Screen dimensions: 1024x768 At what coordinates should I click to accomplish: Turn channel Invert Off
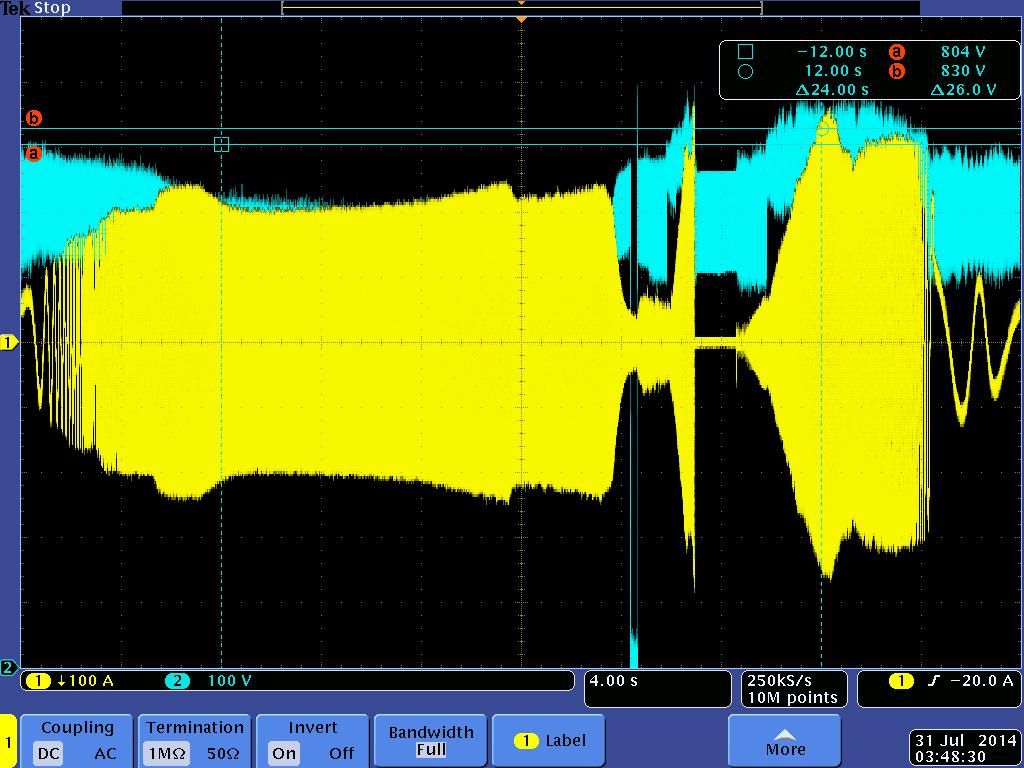click(x=341, y=753)
